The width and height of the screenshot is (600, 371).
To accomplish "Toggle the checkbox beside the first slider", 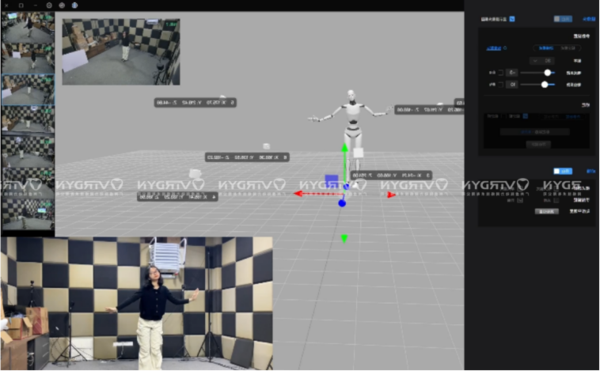I will (501, 73).
